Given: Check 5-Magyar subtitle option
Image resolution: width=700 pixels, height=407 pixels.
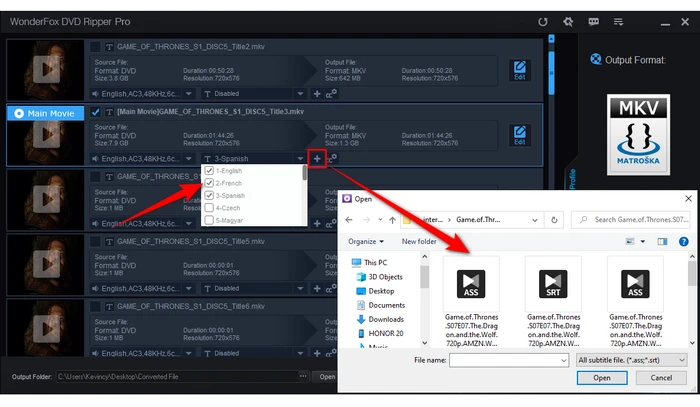Looking at the screenshot, I should [209, 220].
